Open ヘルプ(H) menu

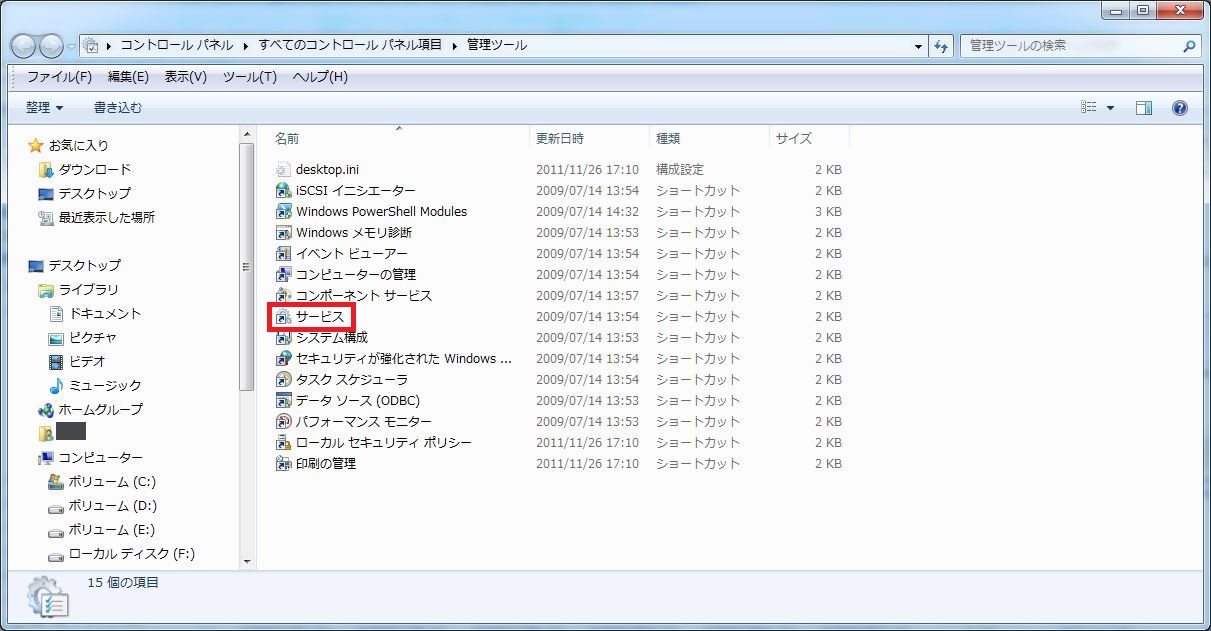coord(320,77)
